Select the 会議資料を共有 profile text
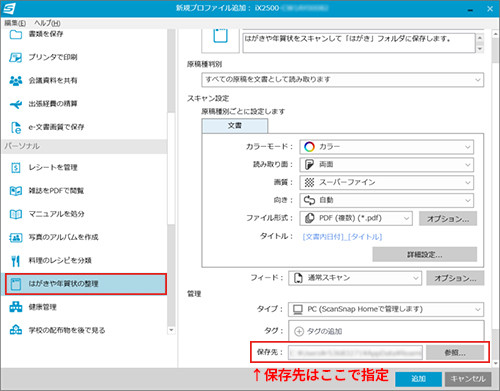The image size is (500, 391). pos(53,80)
